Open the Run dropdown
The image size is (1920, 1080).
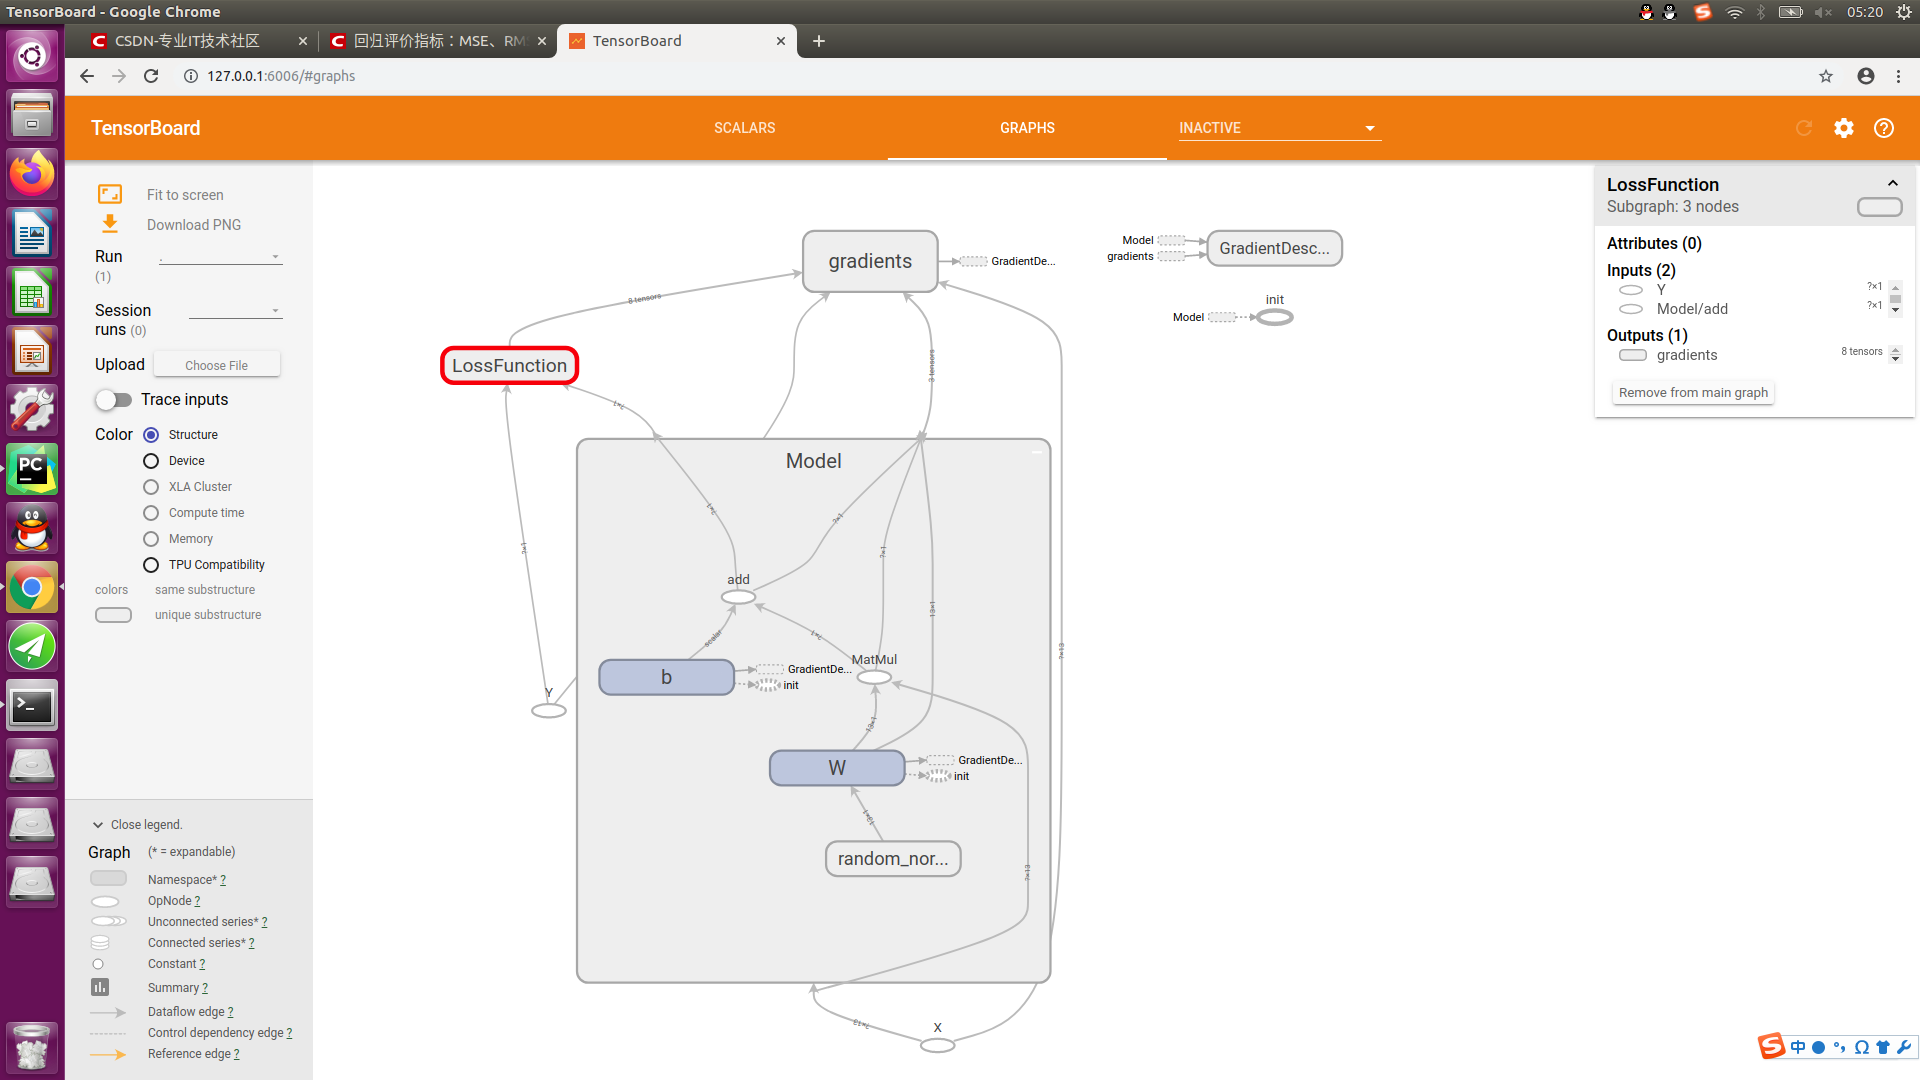(220, 256)
